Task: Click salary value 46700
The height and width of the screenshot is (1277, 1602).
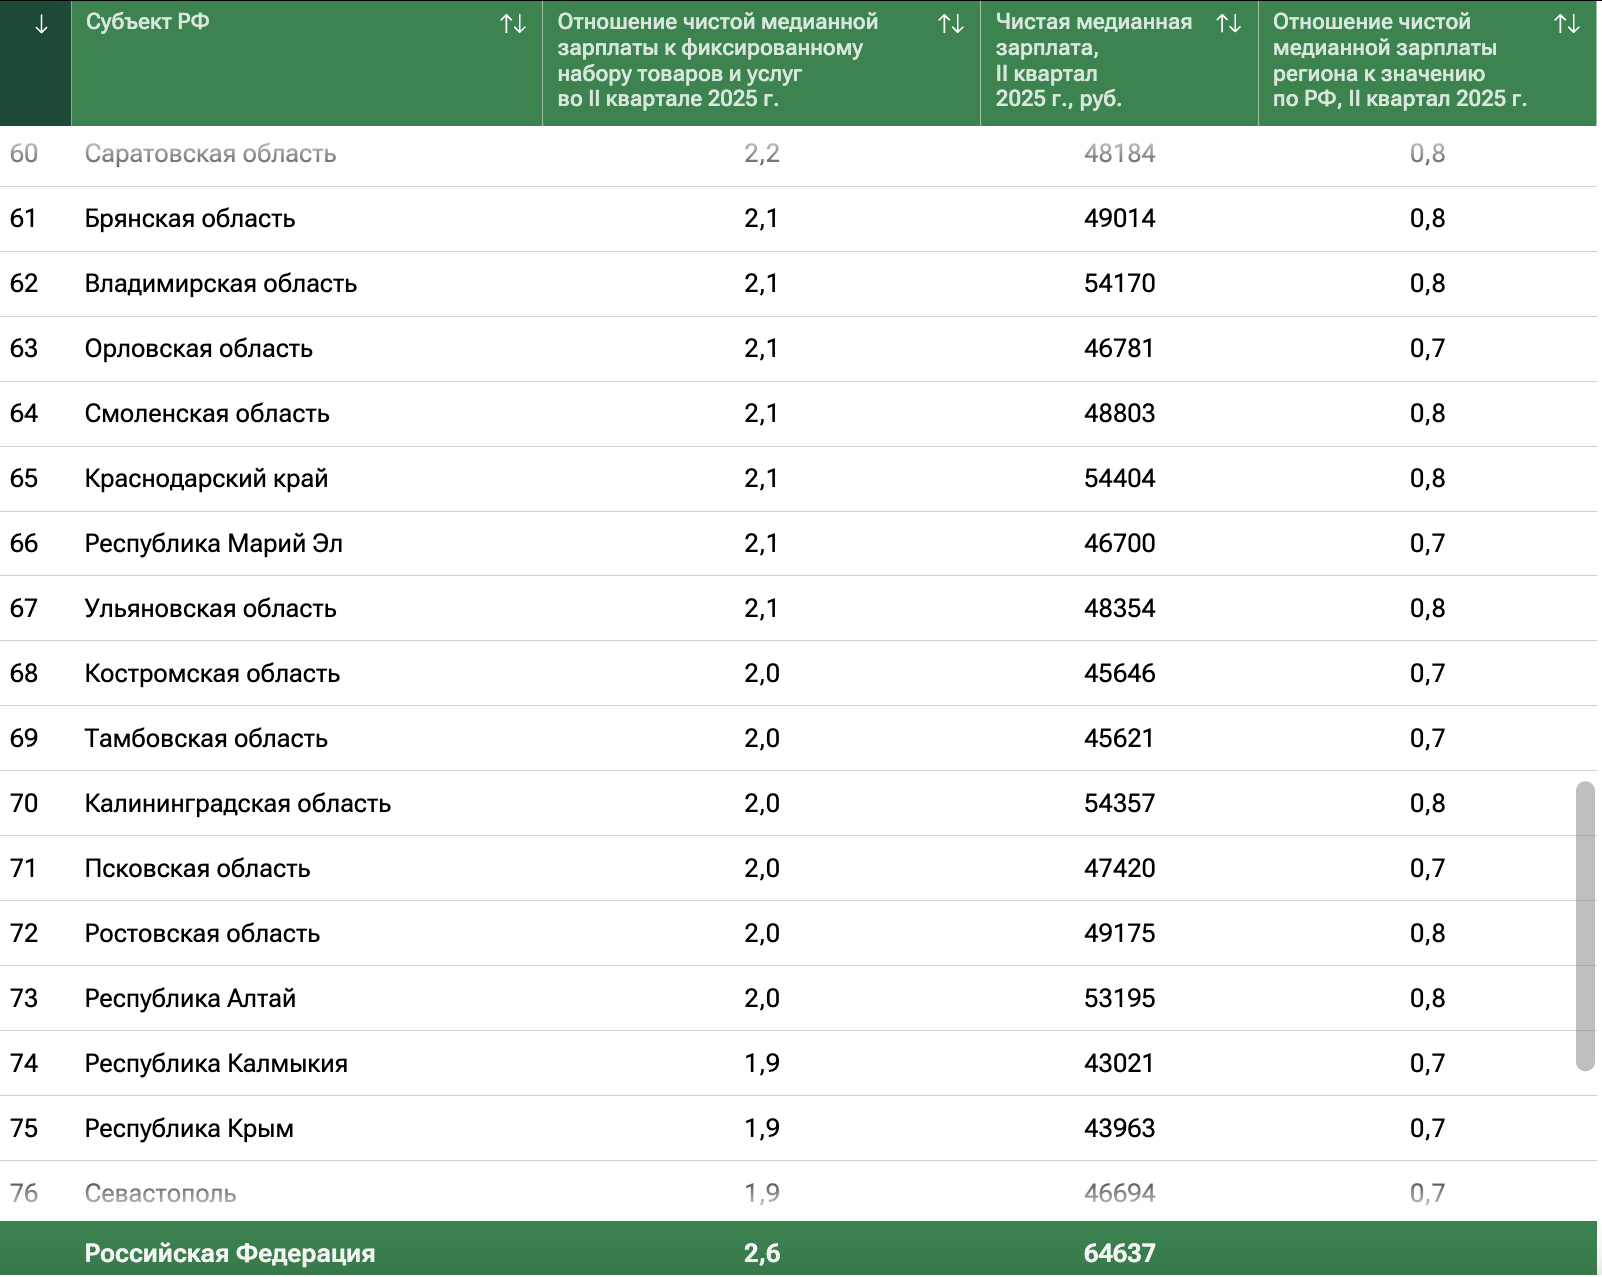Action: coord(1120,544)
